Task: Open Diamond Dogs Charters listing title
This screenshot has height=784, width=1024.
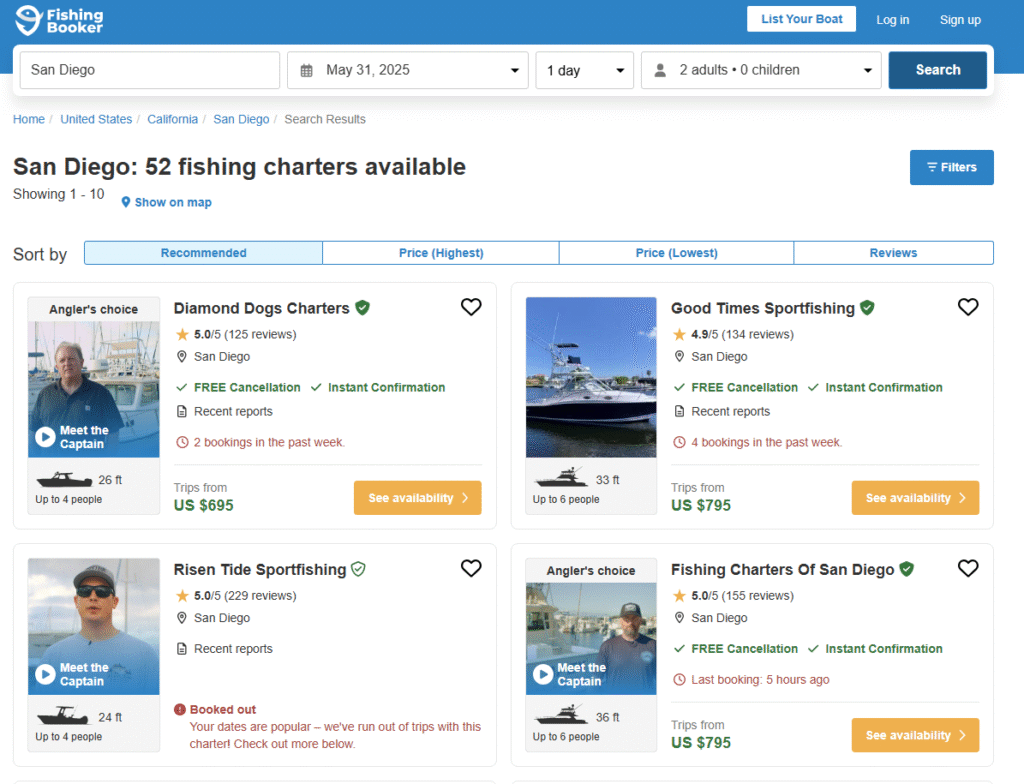Action: 261,308
